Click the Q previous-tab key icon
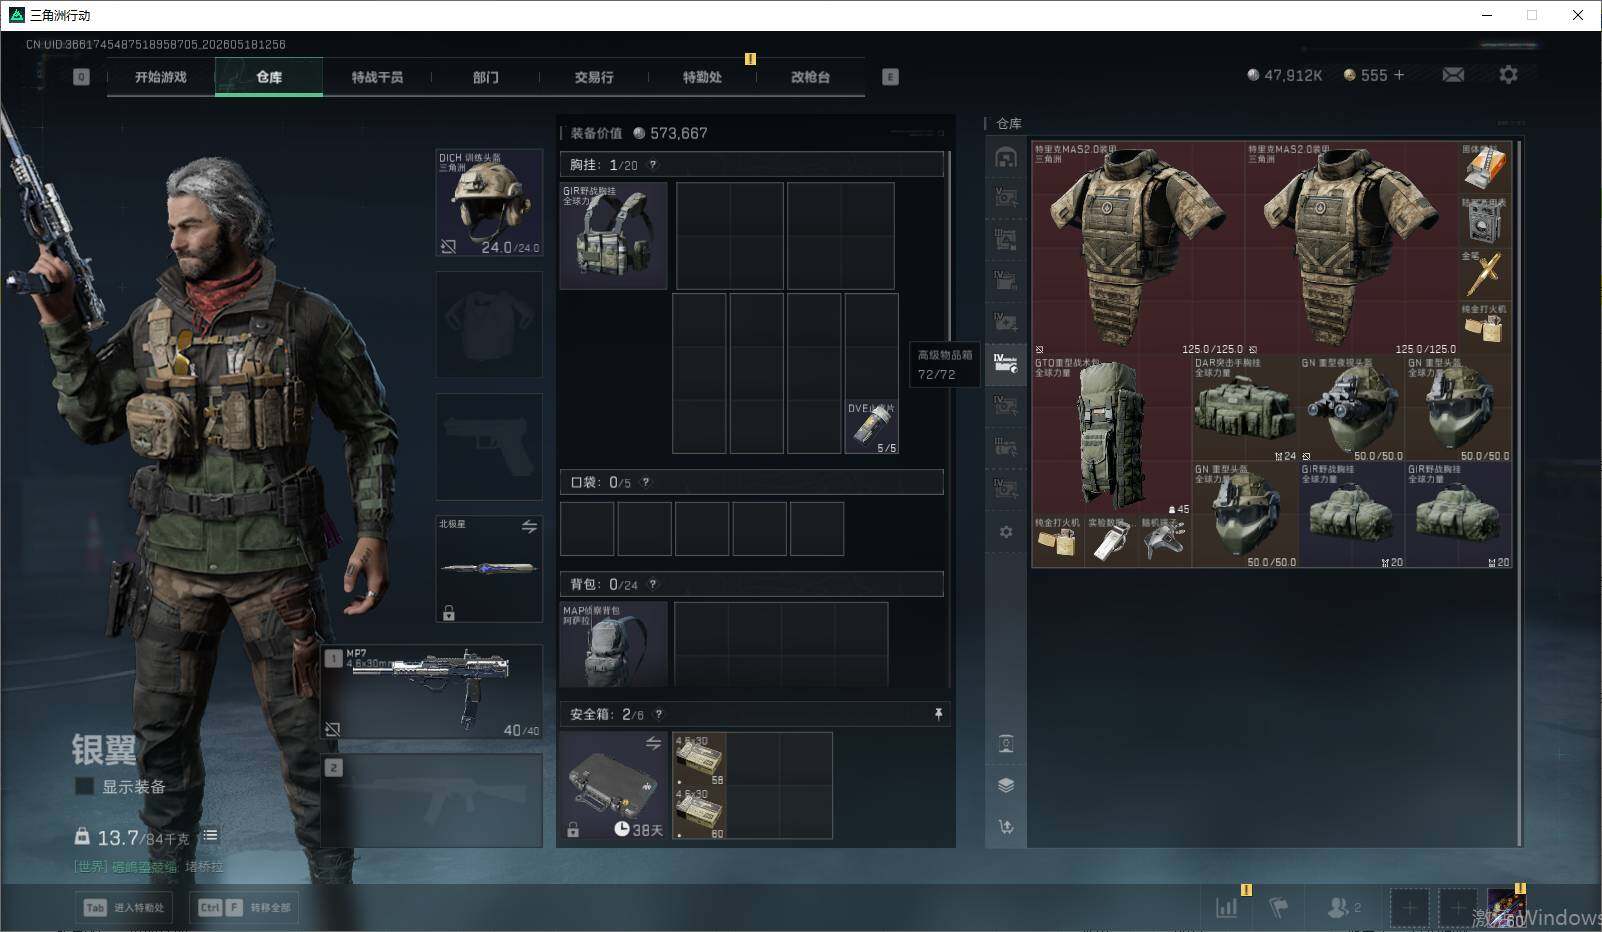The height and width of the screenshot is (932, 1602). [x=81, y=77]
